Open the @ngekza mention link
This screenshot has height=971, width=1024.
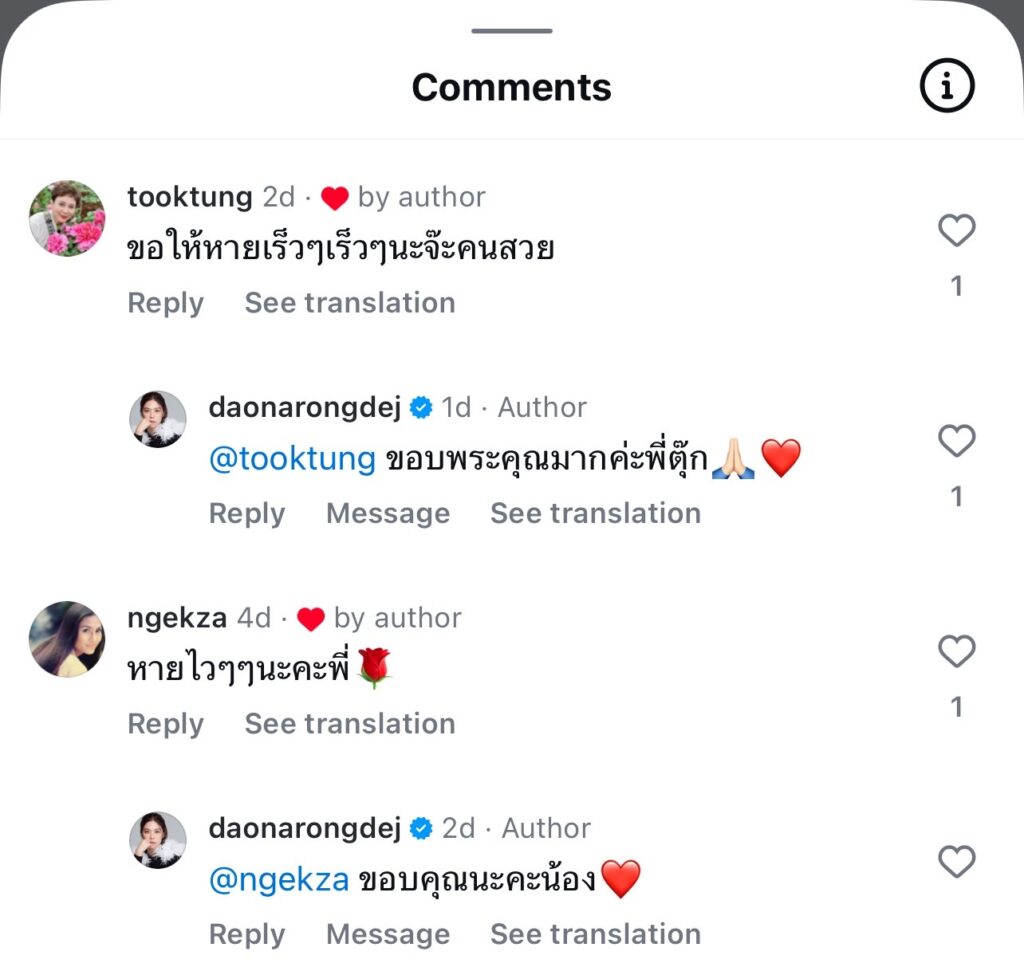(x=279, y=881)
